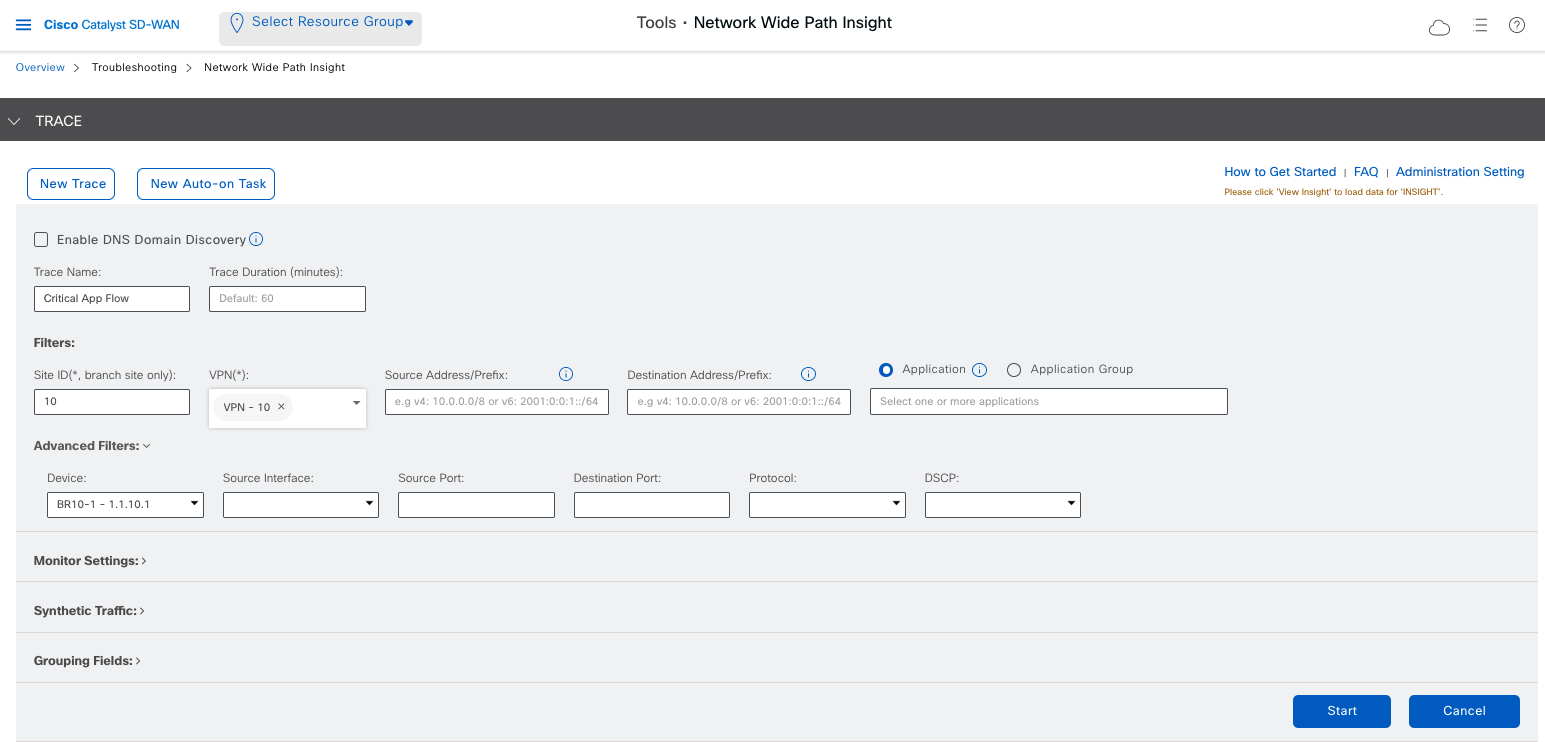The image size is (1545, 742).
Task: Click the help question mark icon
Action: [x=1516, y=26]
